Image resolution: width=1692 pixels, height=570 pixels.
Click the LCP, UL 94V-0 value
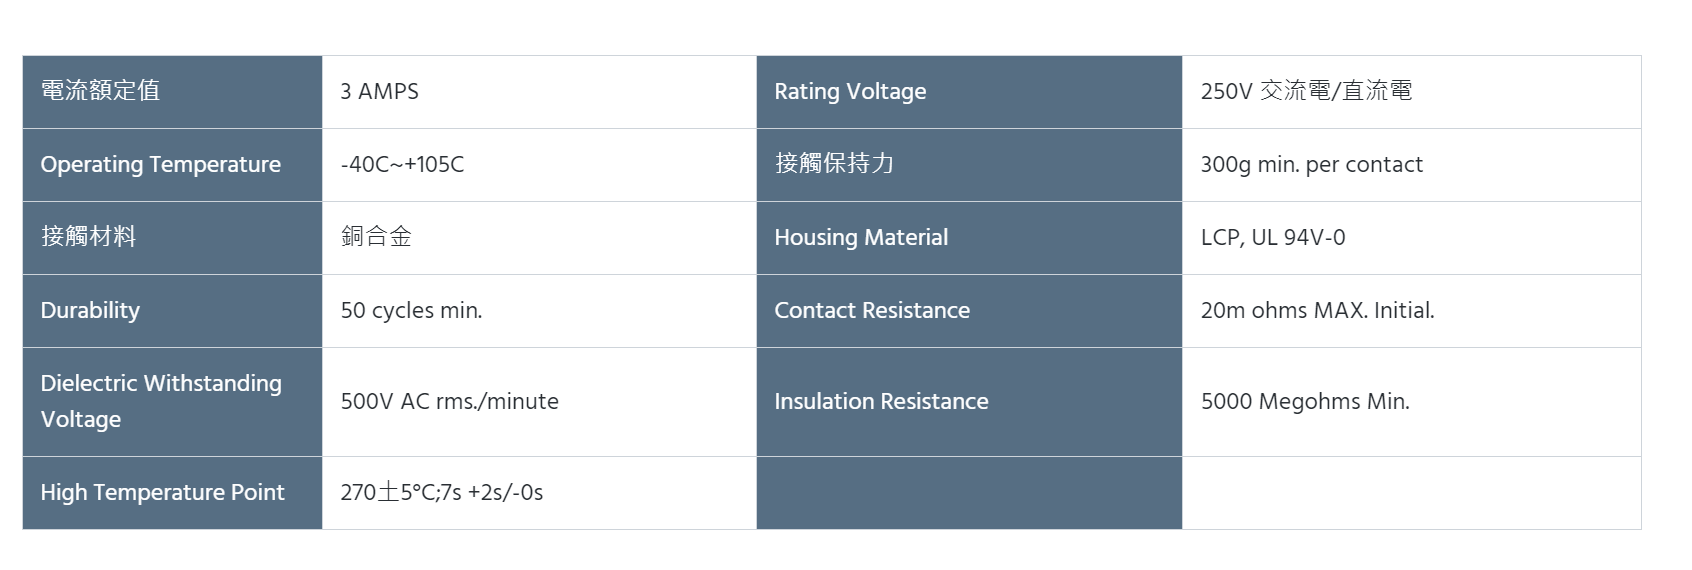click(x=1272, y=237)
